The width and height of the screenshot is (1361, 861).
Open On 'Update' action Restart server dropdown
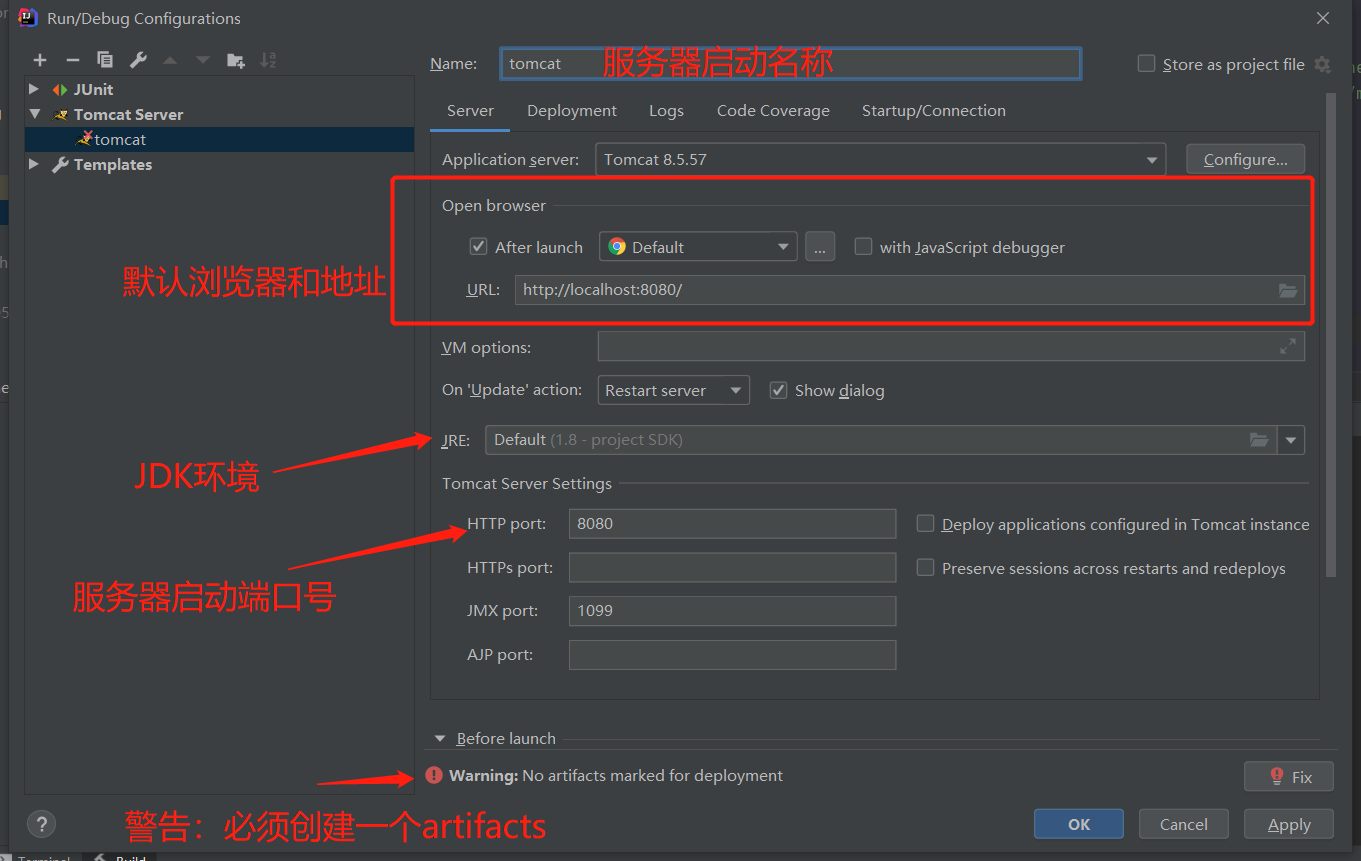coord(673,390)
